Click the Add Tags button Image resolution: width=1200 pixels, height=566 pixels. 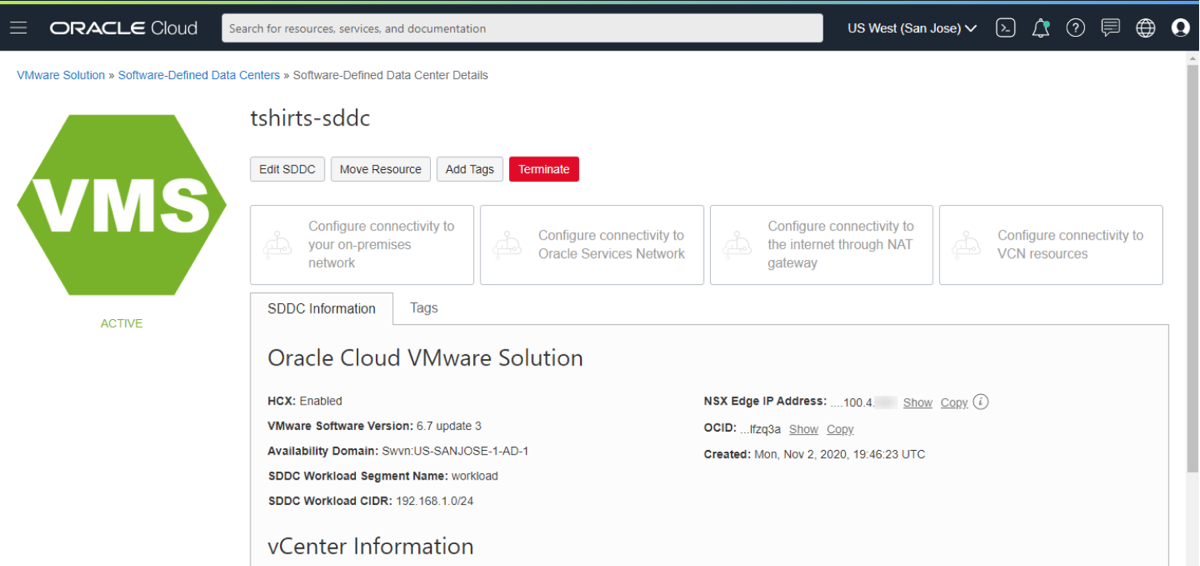[470, 169]
